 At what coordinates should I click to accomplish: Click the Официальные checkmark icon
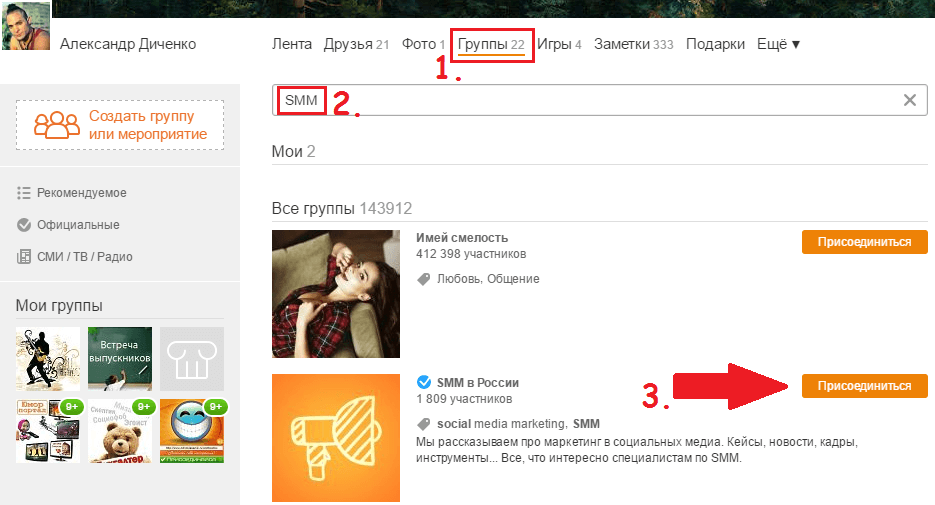coord(24,225)
